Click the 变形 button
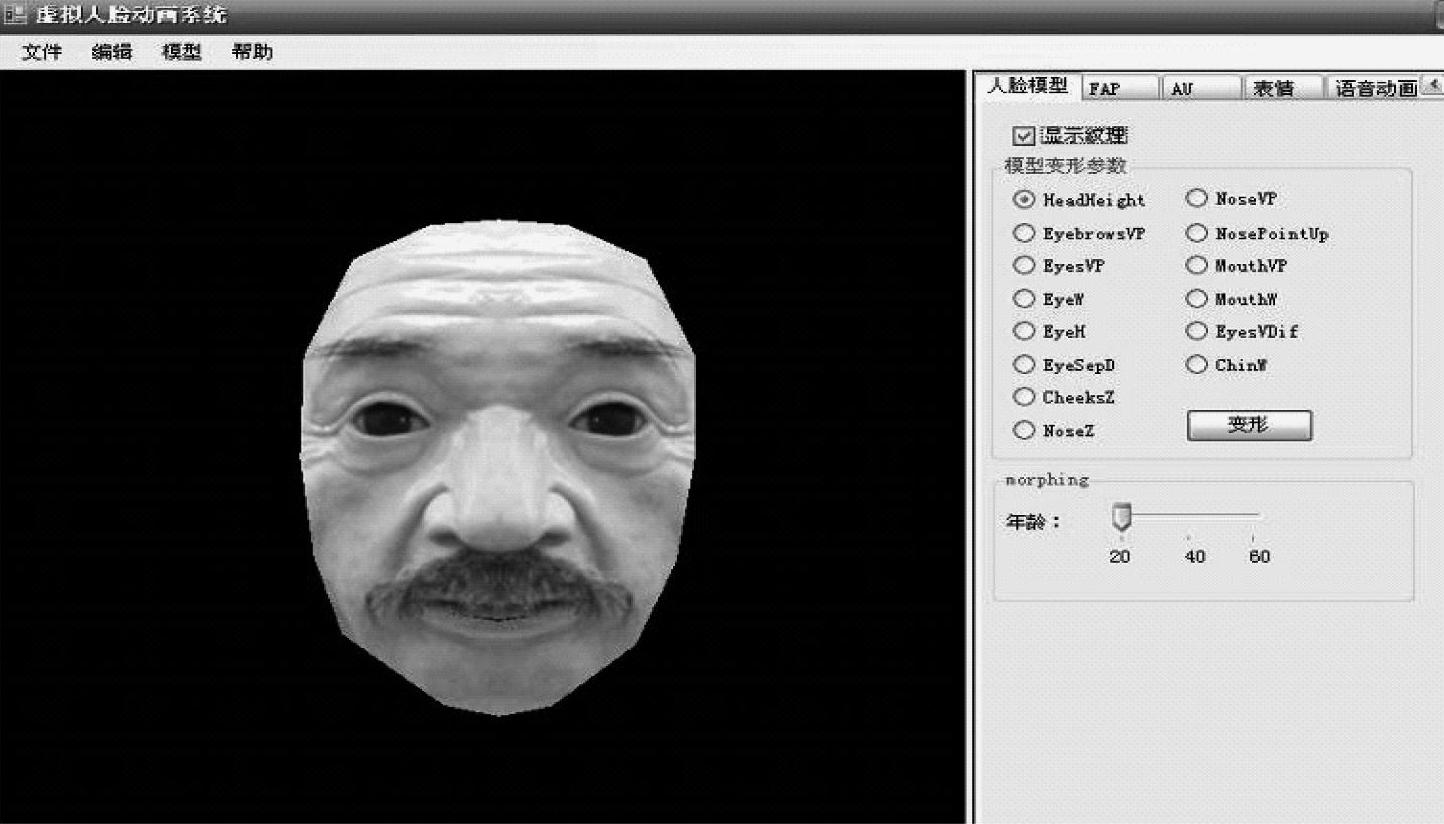1444x824 pixels. (x=1249, y=425)
